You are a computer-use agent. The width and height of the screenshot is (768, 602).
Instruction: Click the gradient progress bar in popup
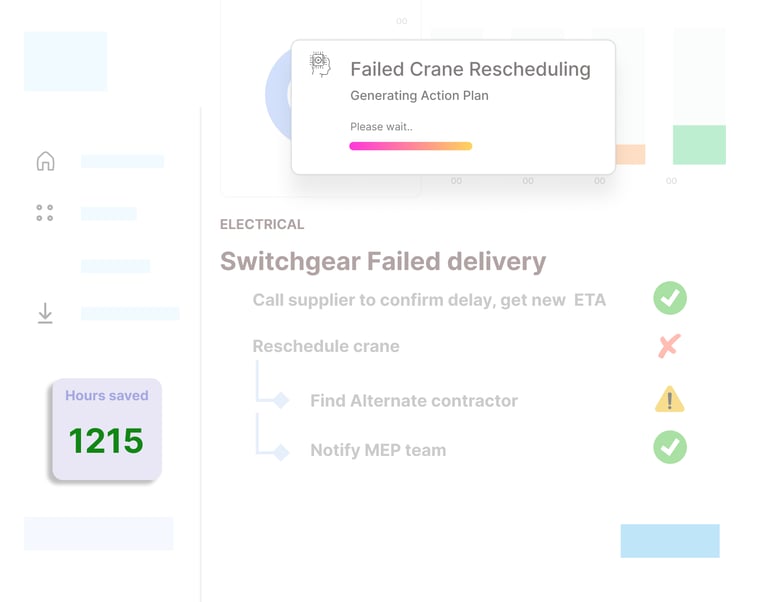[410, 146]
